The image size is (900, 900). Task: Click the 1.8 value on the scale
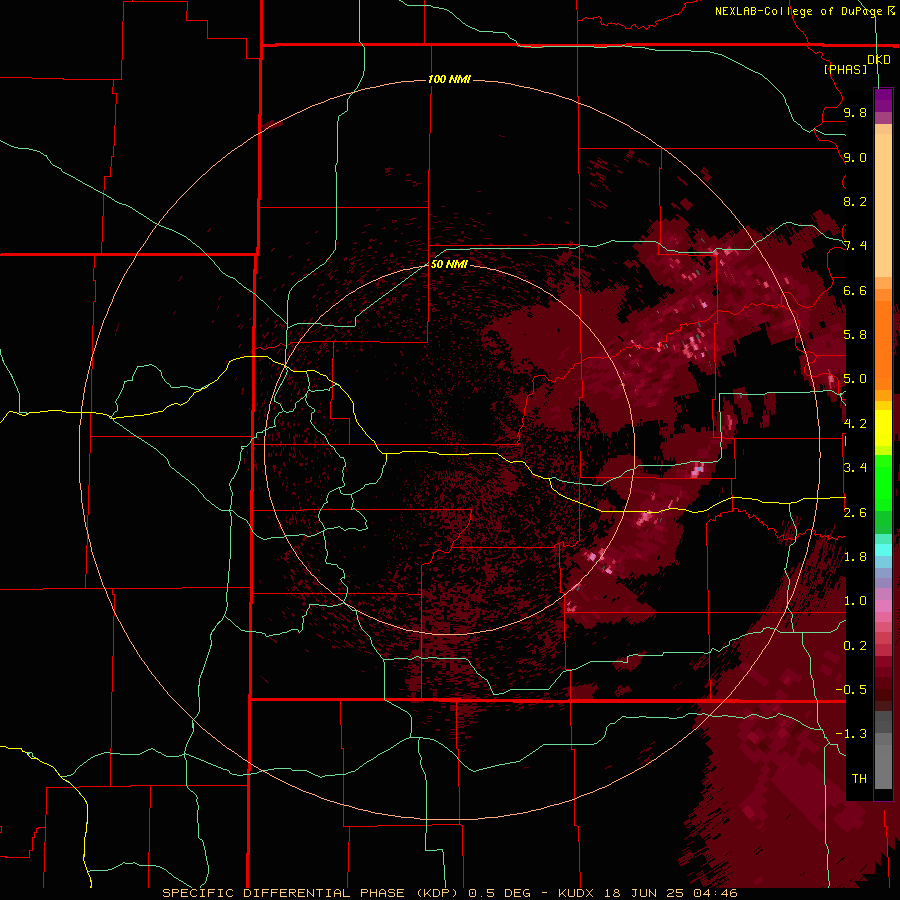855,557
